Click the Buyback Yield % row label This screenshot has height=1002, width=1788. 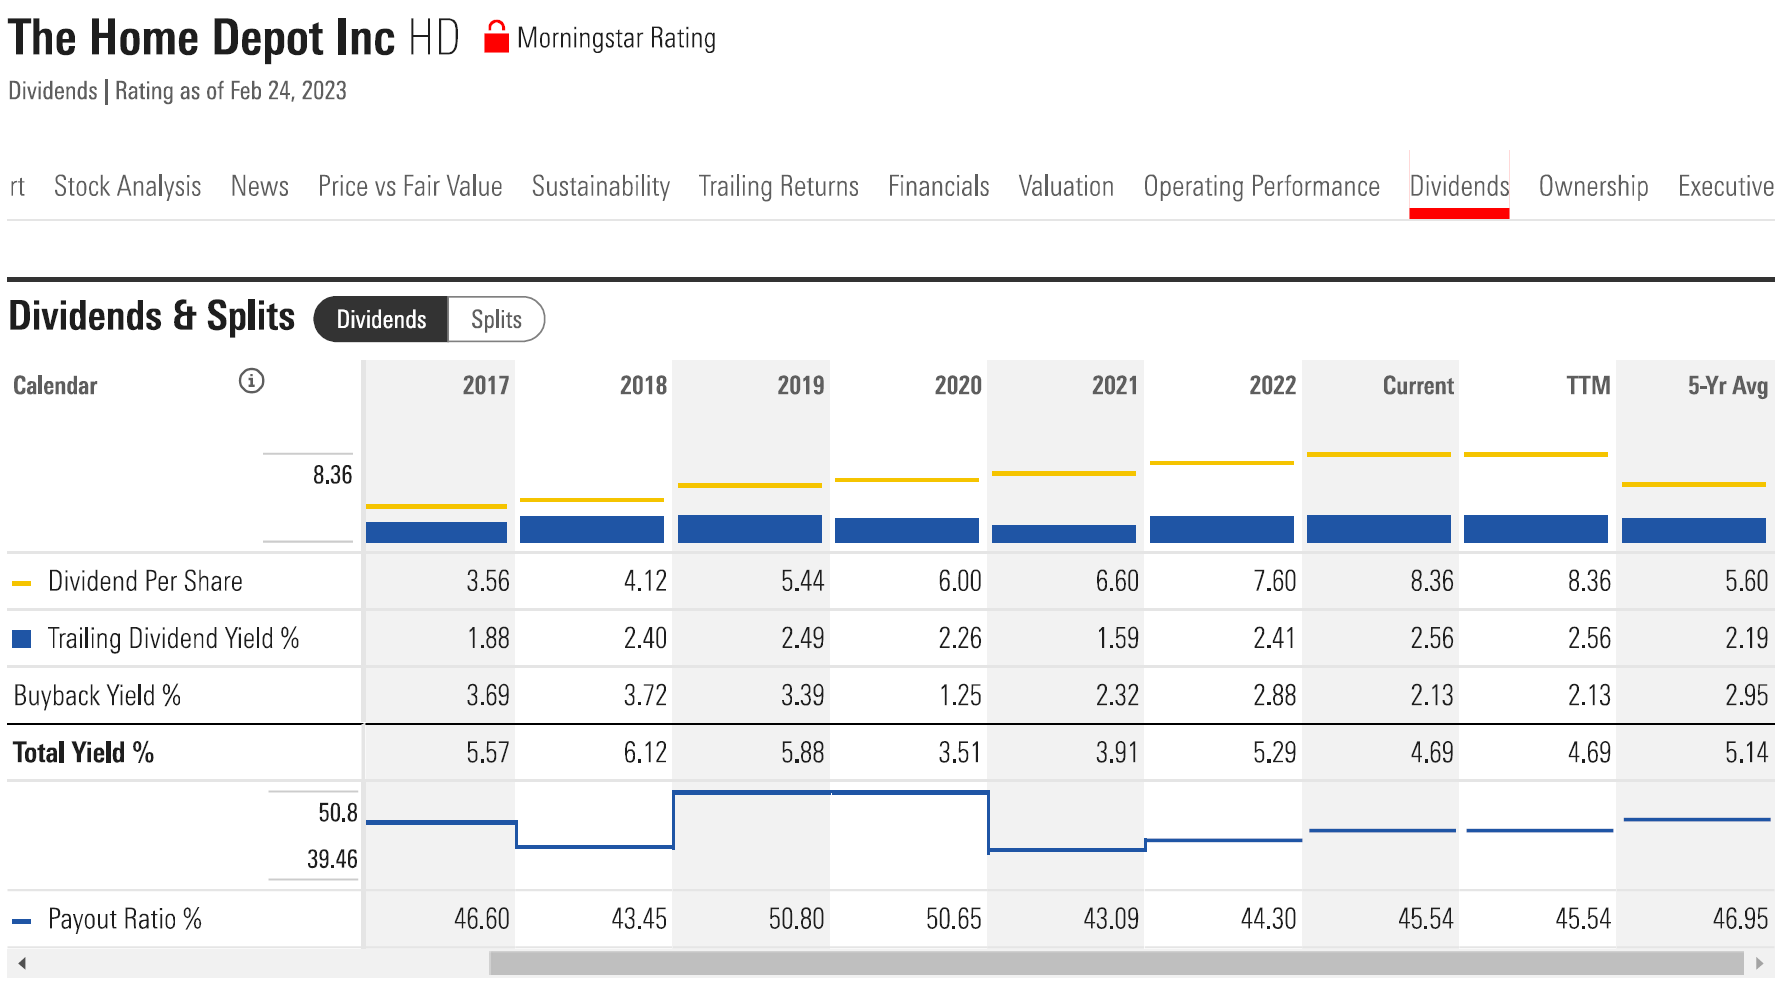pyautogui.click(x=97, y=696)
